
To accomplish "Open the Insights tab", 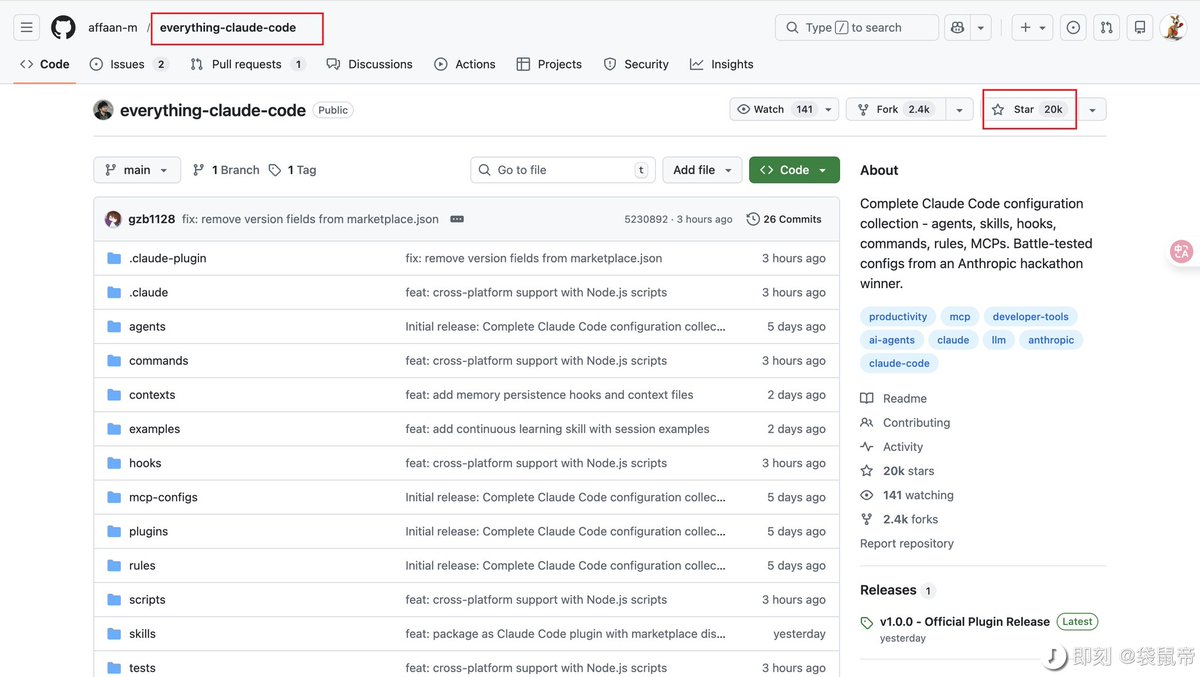I will coord(721,64).
